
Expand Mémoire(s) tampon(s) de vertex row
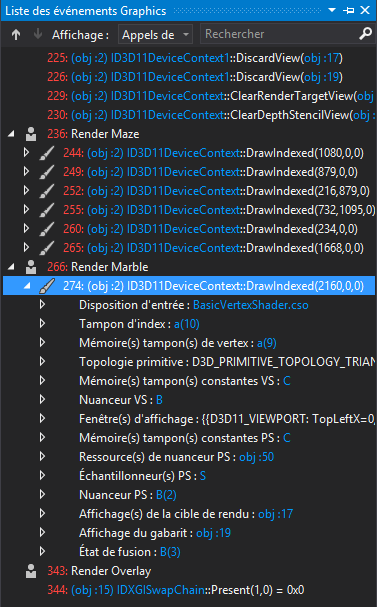point(43,343)
